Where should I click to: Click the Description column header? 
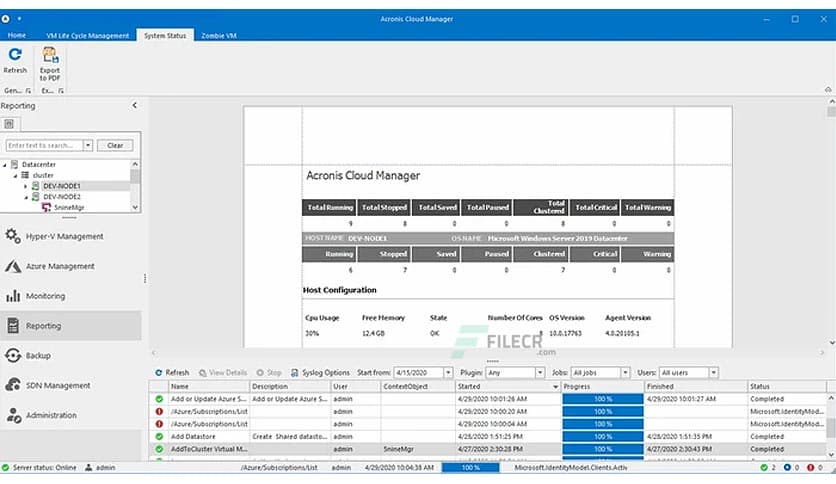click(290, 386)
